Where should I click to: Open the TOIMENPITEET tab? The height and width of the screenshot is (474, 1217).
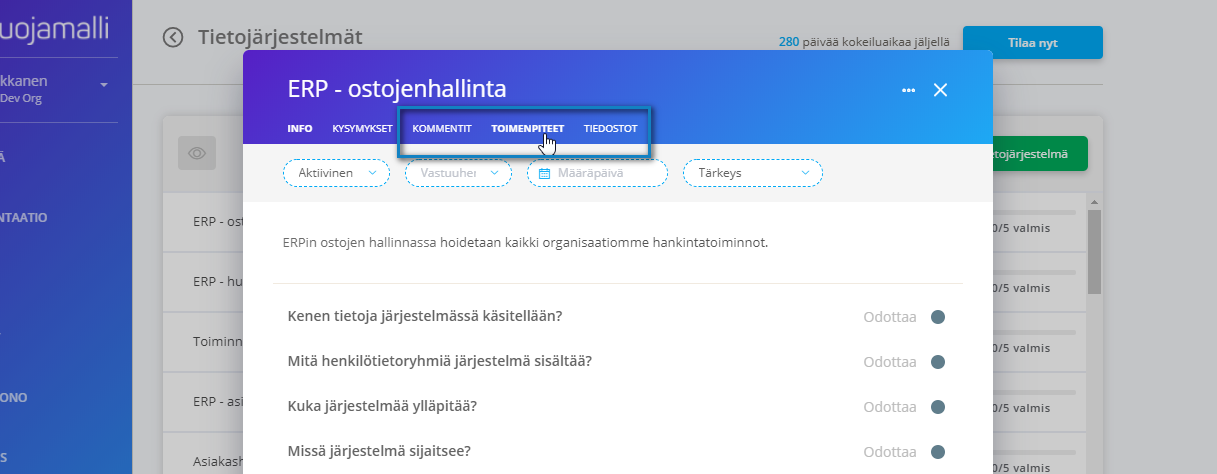click(527, 129)
